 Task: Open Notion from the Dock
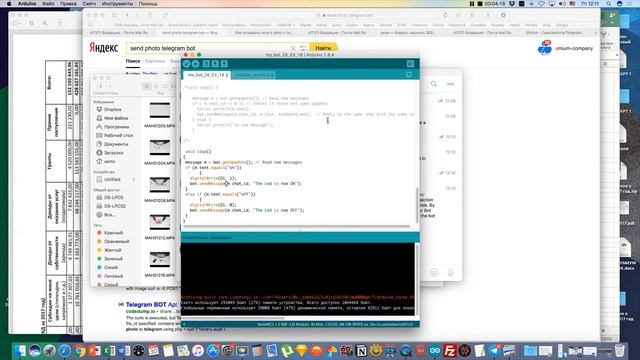pos(361,350)
